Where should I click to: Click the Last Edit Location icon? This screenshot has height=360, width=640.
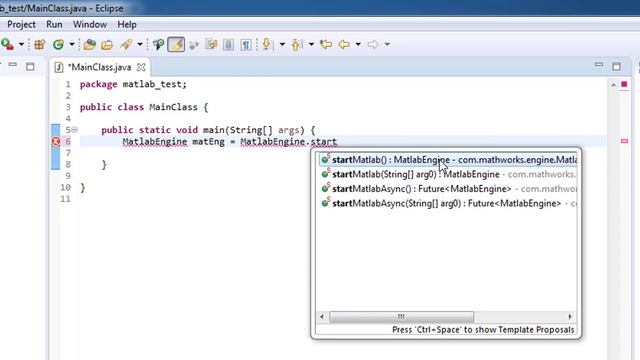(x=326, y=44)
